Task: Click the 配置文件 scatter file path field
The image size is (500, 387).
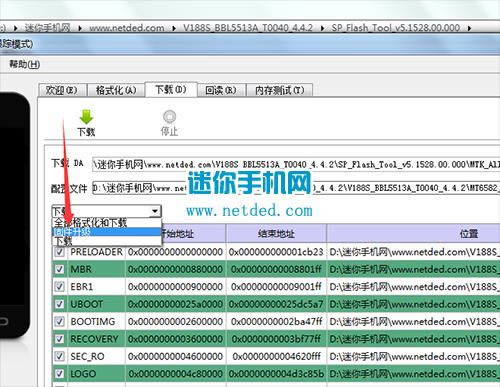Action: click(296, 188)
